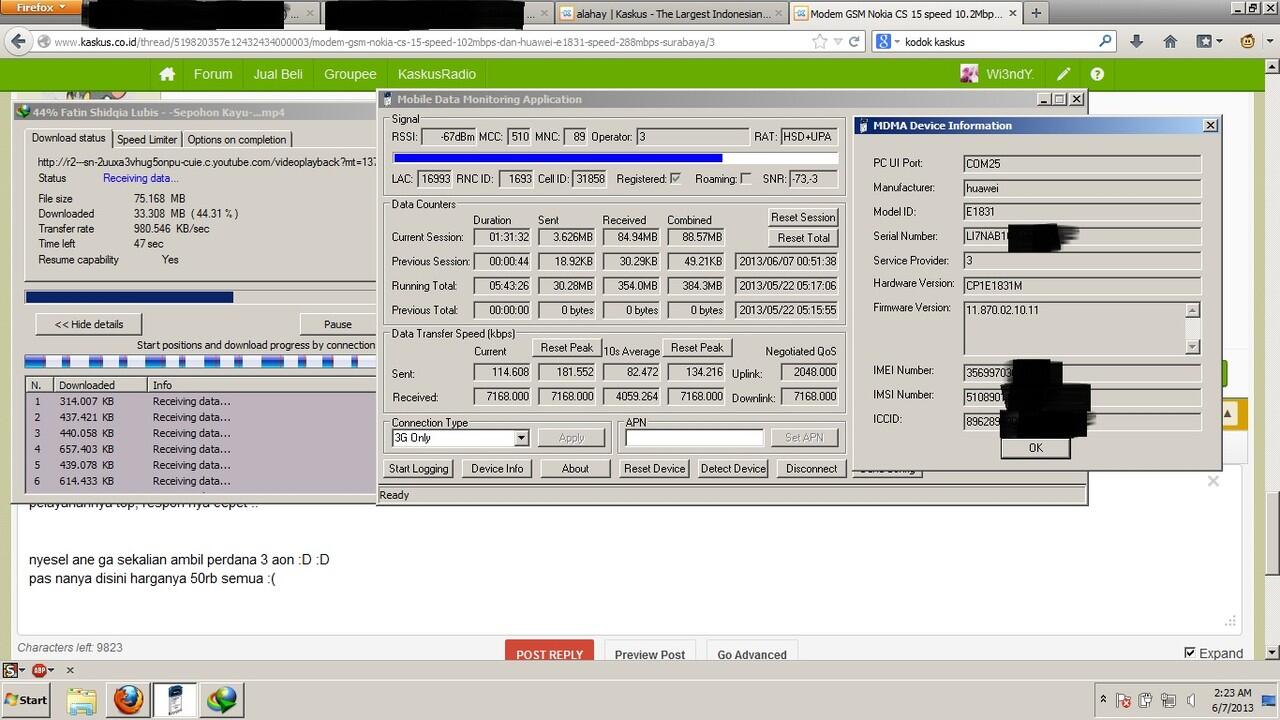Open a new Firefox tab with plus button
This screenshot has height=720, width=1280.
pyautogui.click(x=1036, y=13)
